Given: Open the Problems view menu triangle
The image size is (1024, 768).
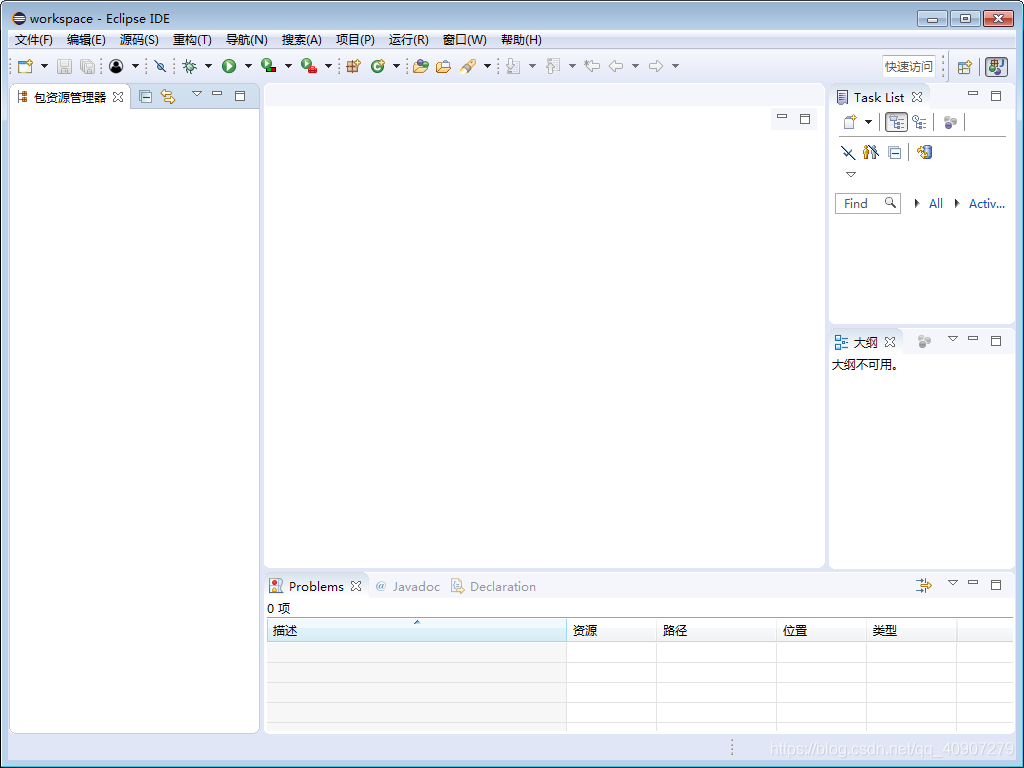Looking at the screenshot, I should point(953,583).
